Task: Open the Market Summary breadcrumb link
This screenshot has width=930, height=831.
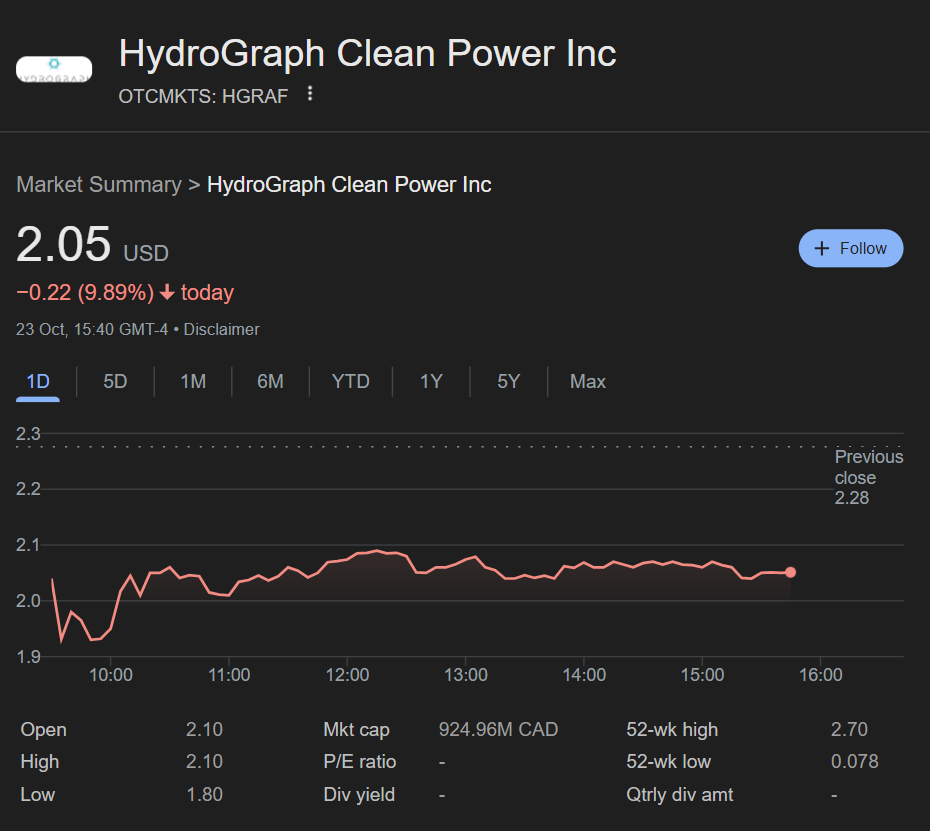Action: tap(99, 184)
